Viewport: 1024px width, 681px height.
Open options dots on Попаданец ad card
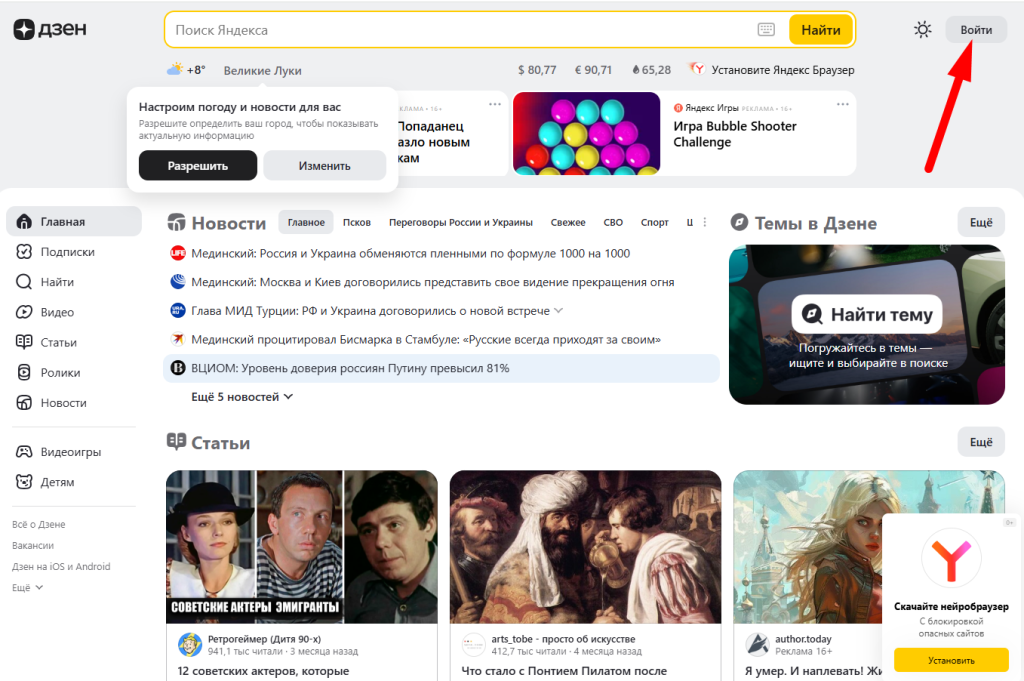495,104
